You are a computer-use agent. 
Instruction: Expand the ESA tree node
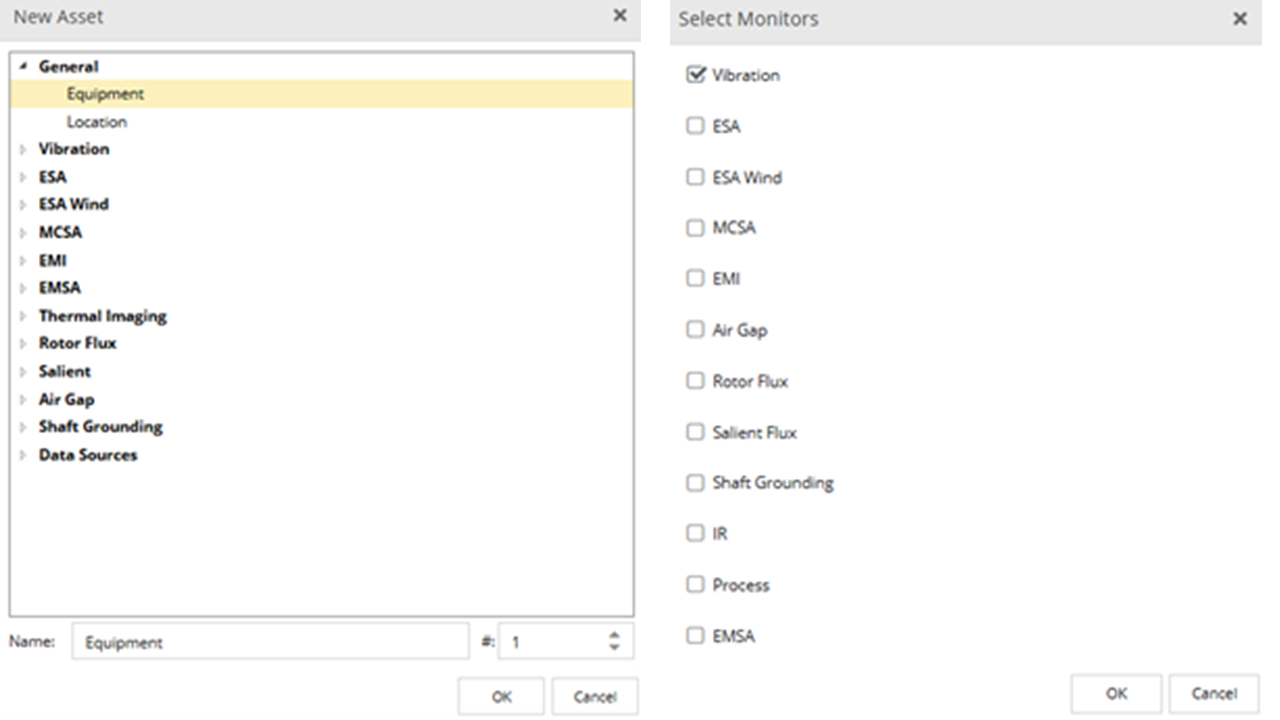click(23, 177)
